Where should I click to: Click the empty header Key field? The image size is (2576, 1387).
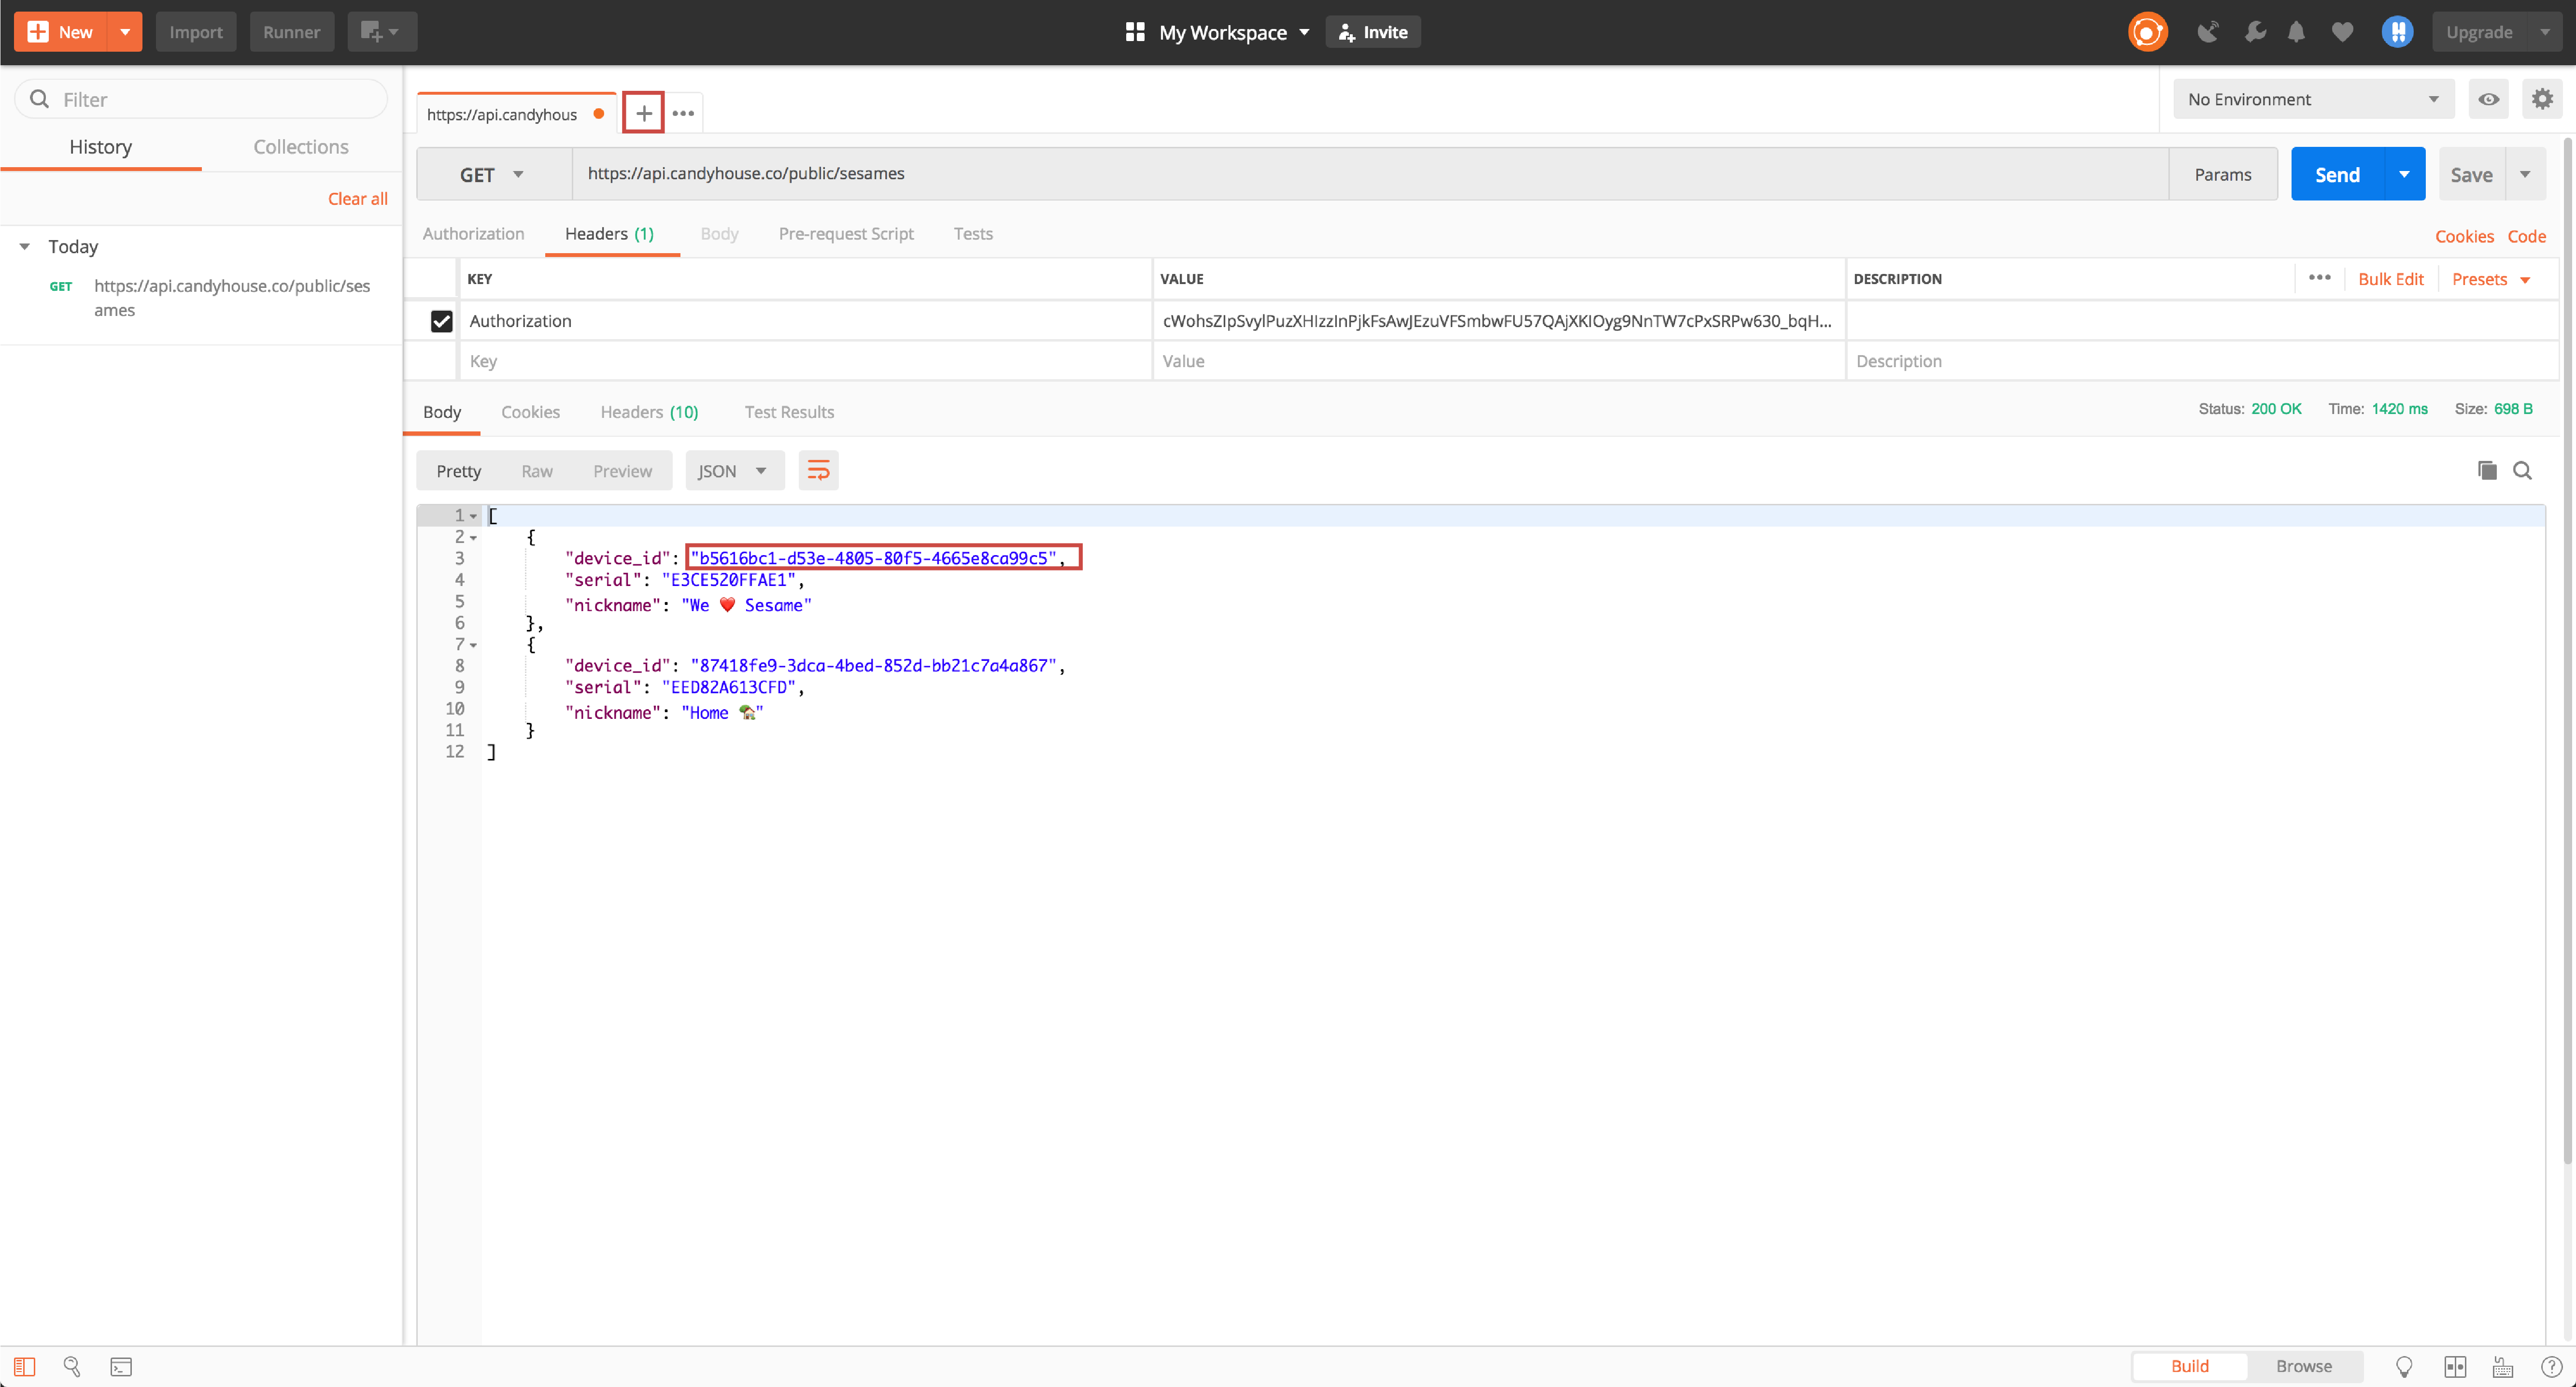[x=805, y=361]
